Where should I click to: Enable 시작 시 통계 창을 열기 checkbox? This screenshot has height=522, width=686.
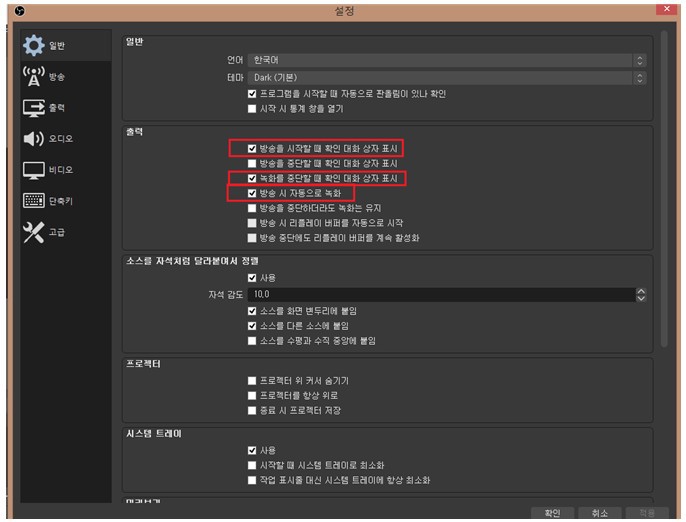(x=252, y=109)
